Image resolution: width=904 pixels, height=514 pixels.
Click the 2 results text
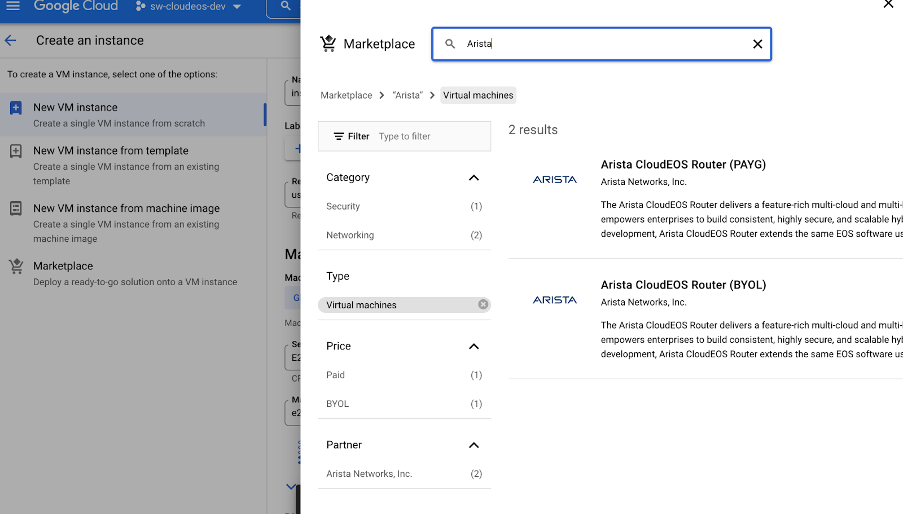(533, 130)
